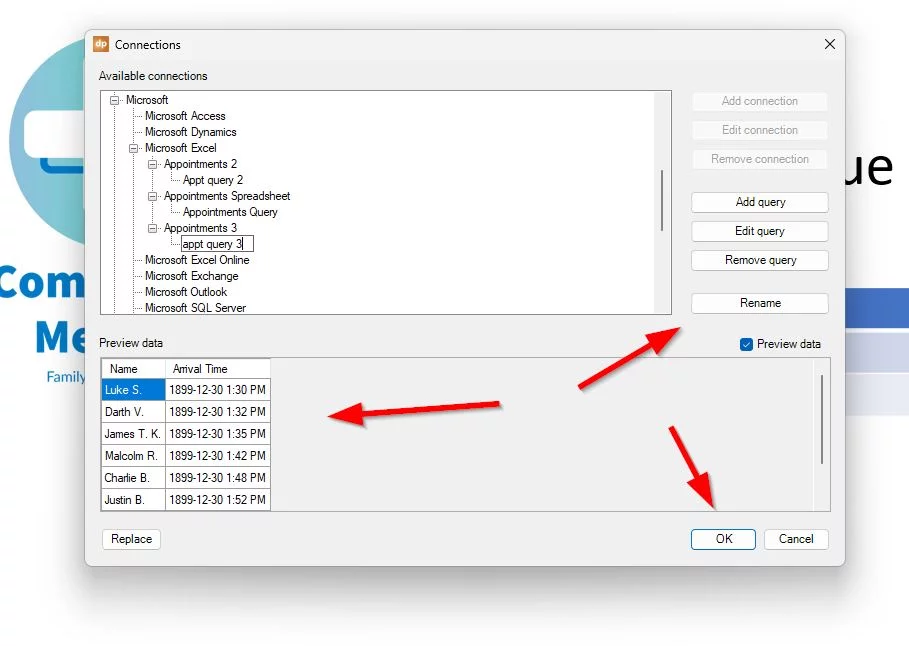
Task: Select Appointments Query in the tree
Action: [230, 212]
